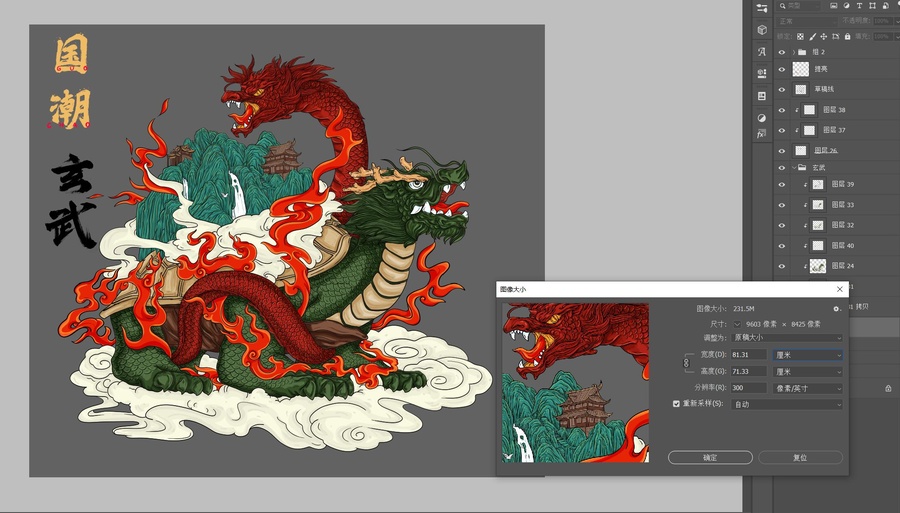Screen dimensions: 900x513
Task: Click the layer search magnifier icon
Action: (x=782, y=6)
